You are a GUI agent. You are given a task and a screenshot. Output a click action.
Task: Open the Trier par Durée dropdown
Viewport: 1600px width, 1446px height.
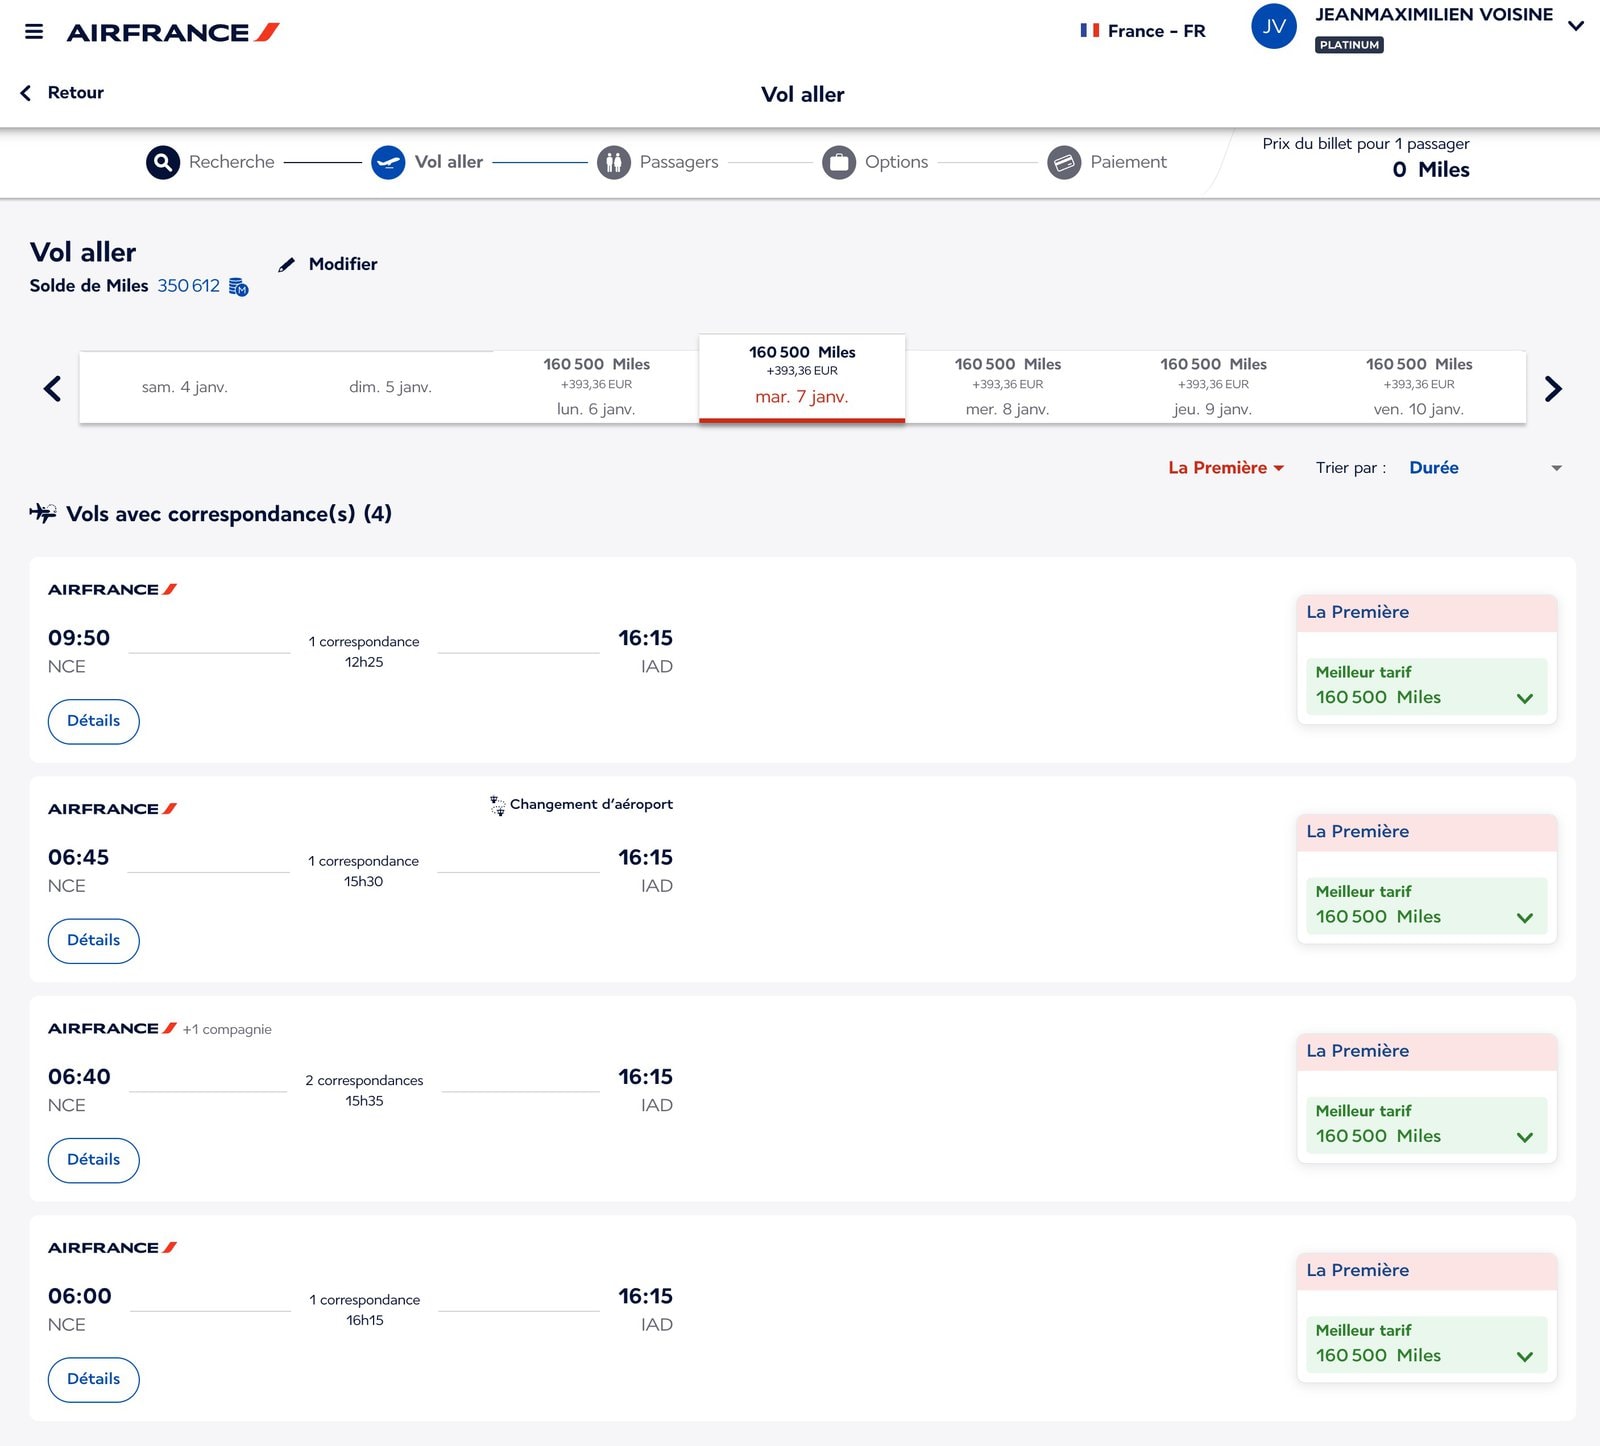(1485, 468)
